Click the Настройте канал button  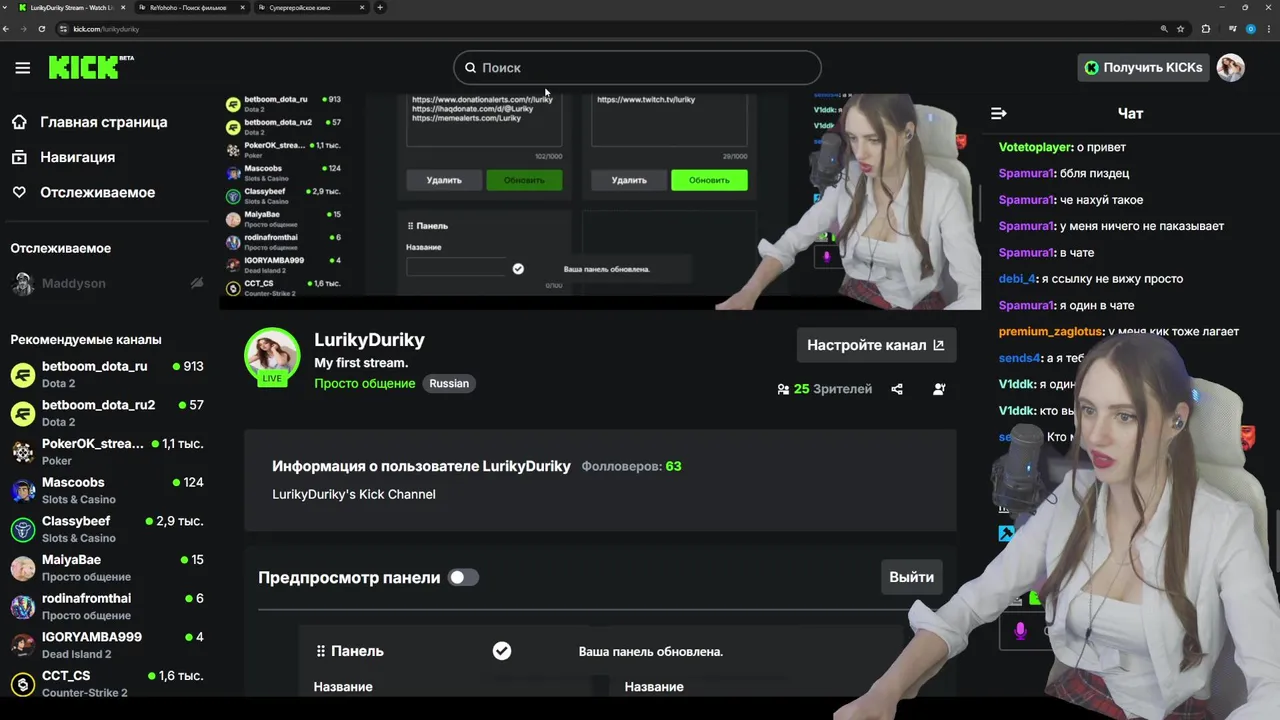point(876,345)
